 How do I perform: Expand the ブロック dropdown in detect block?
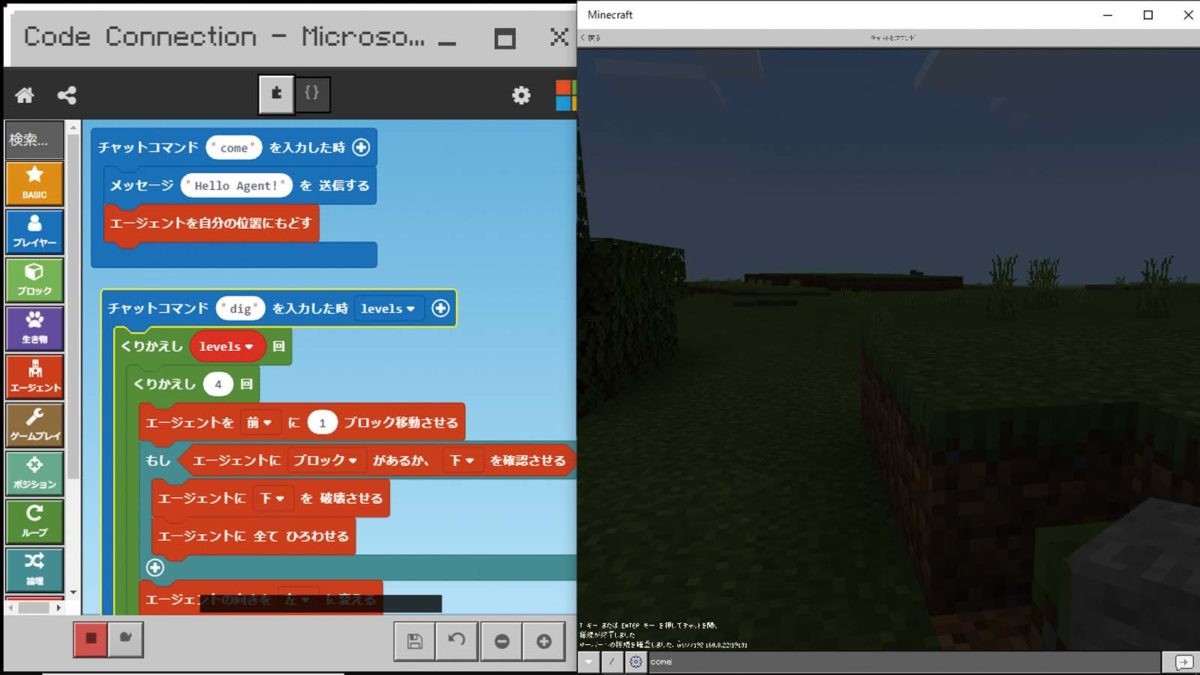[325, 461]
